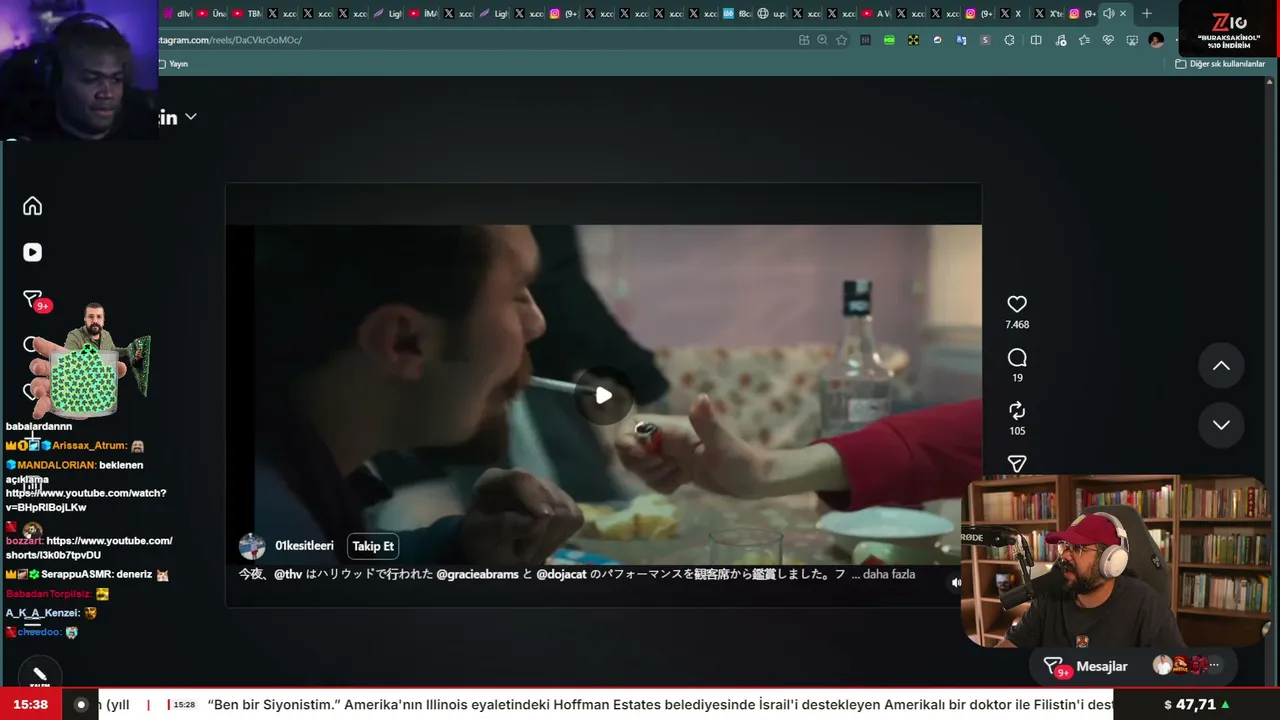The image size is (1280, 720).
Task: Switch to the "u.p" globe tab
Action: coord(771,14)
